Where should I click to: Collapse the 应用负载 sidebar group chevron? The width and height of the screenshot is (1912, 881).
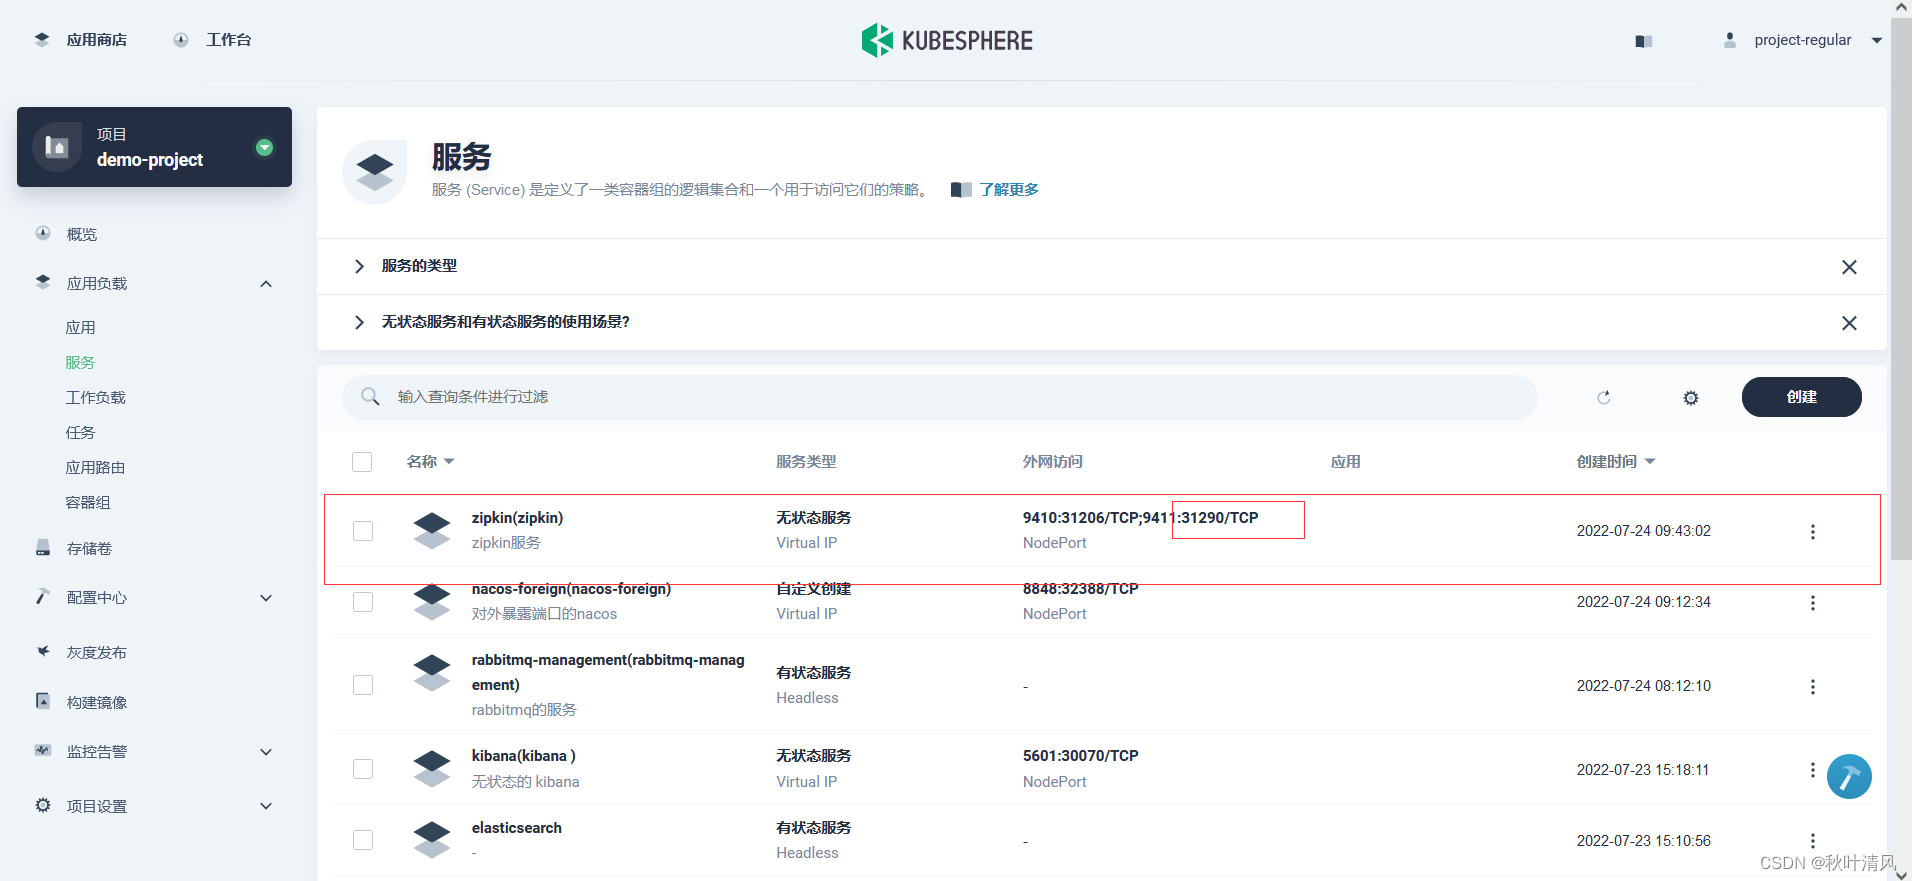pos(266,284)
